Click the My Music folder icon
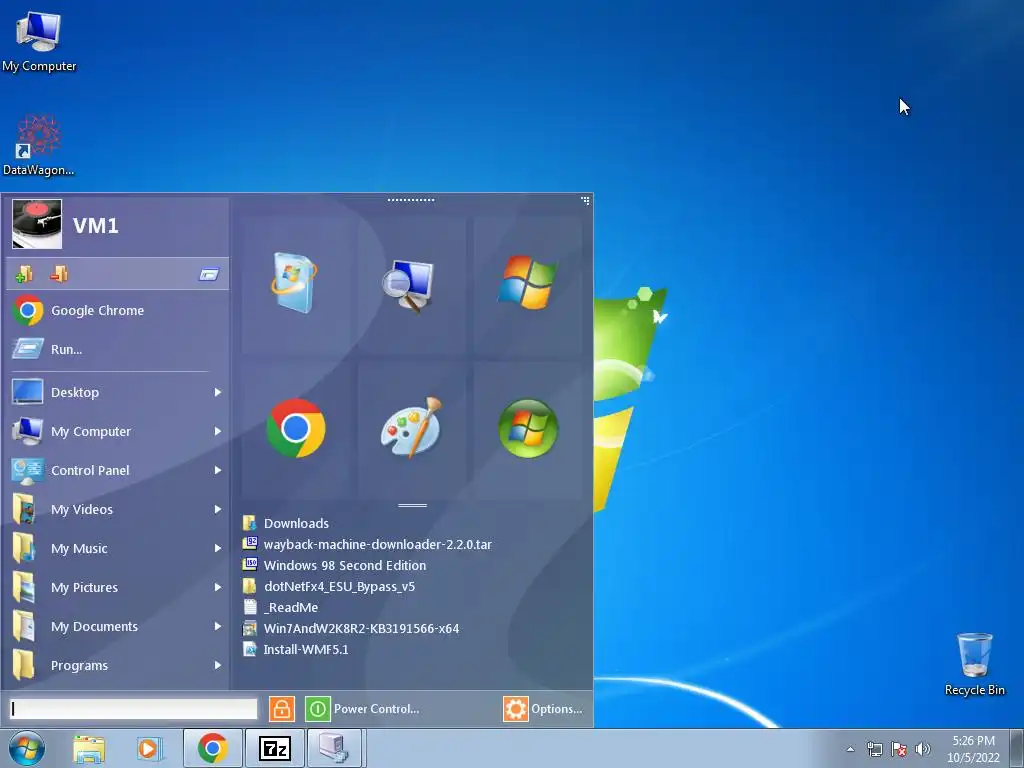Screen dimensions: 1024x768 click(25, 548)
